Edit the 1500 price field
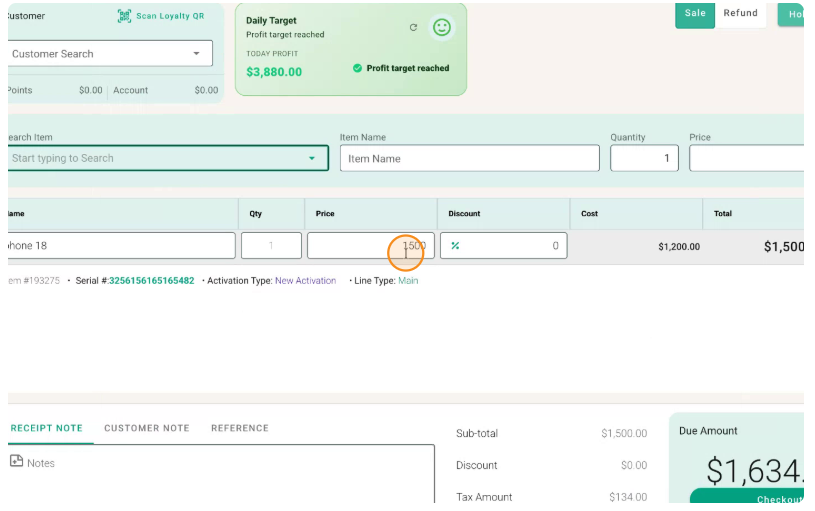Image resolution: width=815 pixels, height=511 pixels. coord(371,246)
